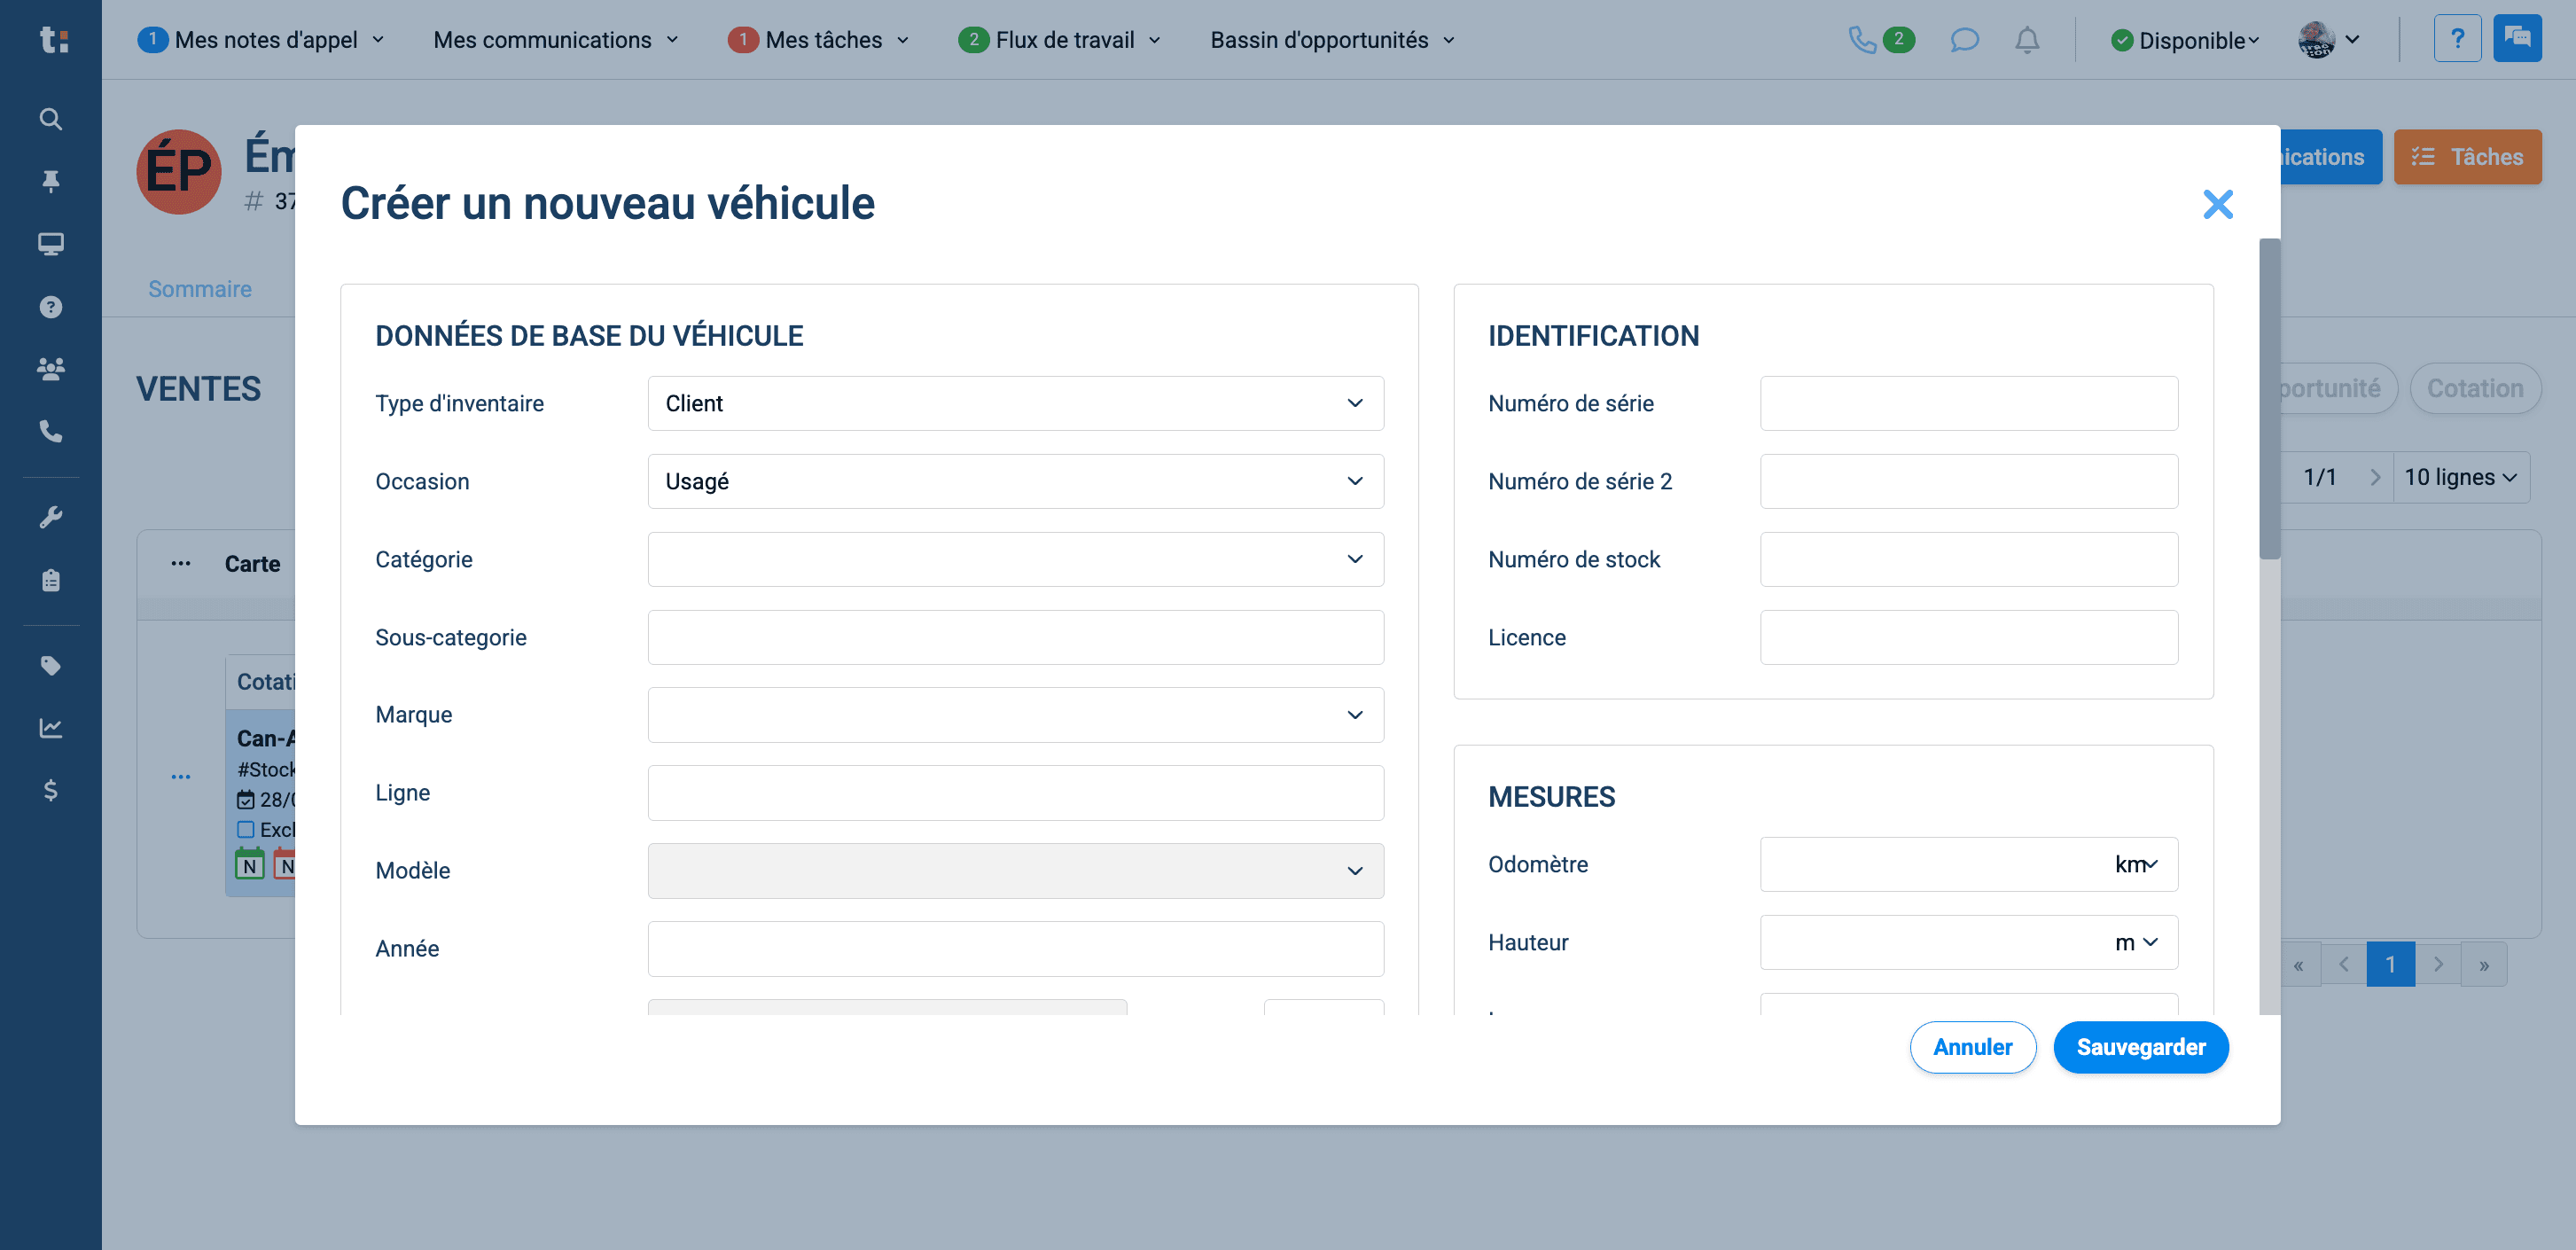Open the Bassin d'opportunités menu
This screenshot has height=1250, width=2576.
coord(1332,40)
